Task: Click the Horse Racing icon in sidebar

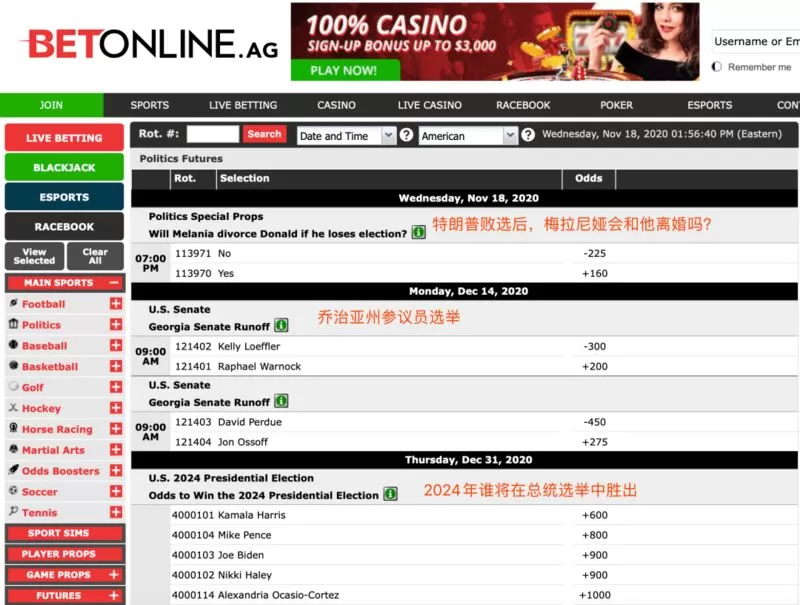Action: [x=14, y=428]
